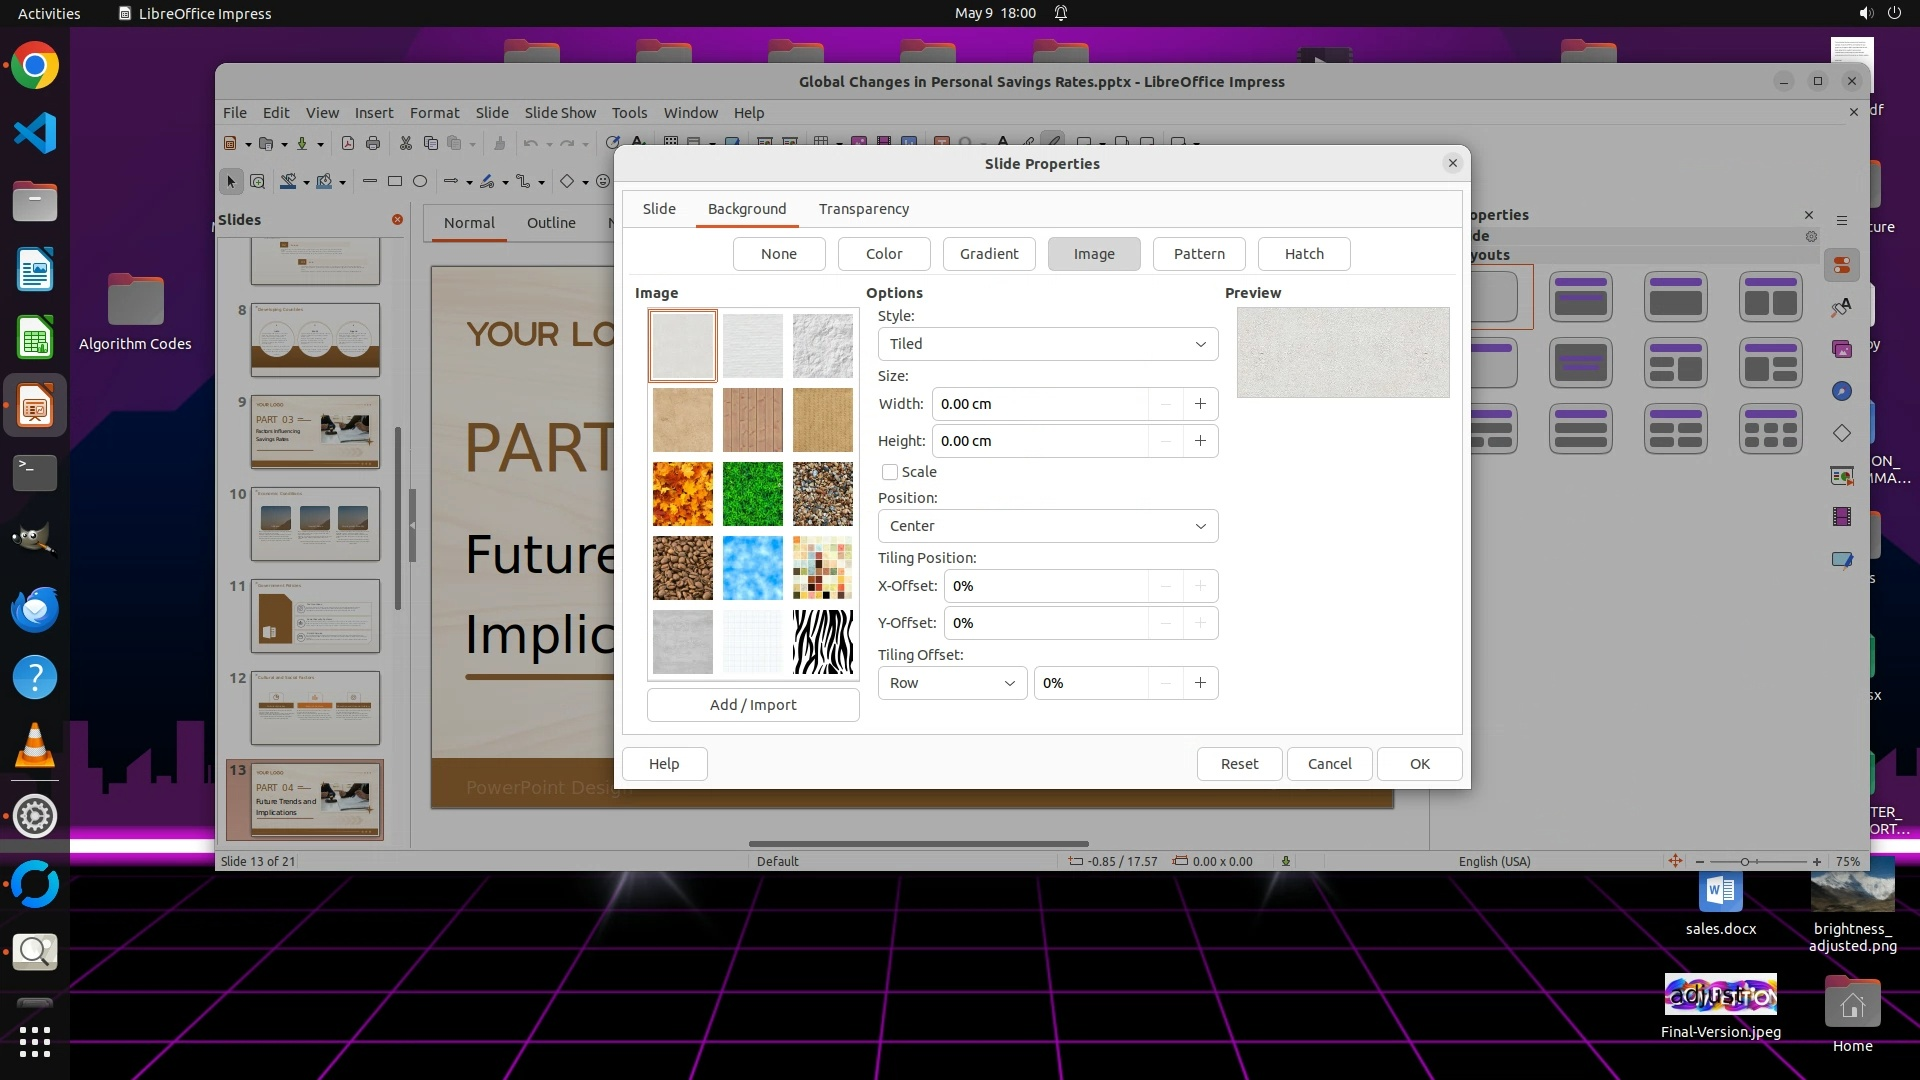The width and height of the screenshot is (1920, 1080).
Task: Open the Slide Show menu
Action: tap(559, 113)
